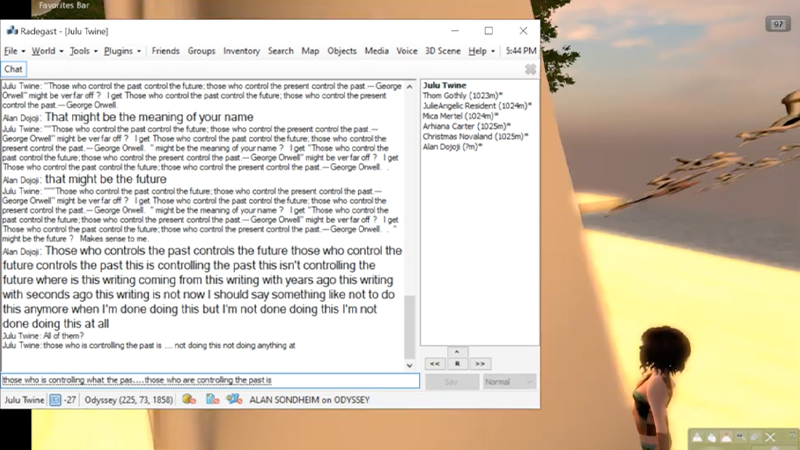
Task: Expand the Plugins menu dropdown arrow
Action: click(x=139, y=52)
